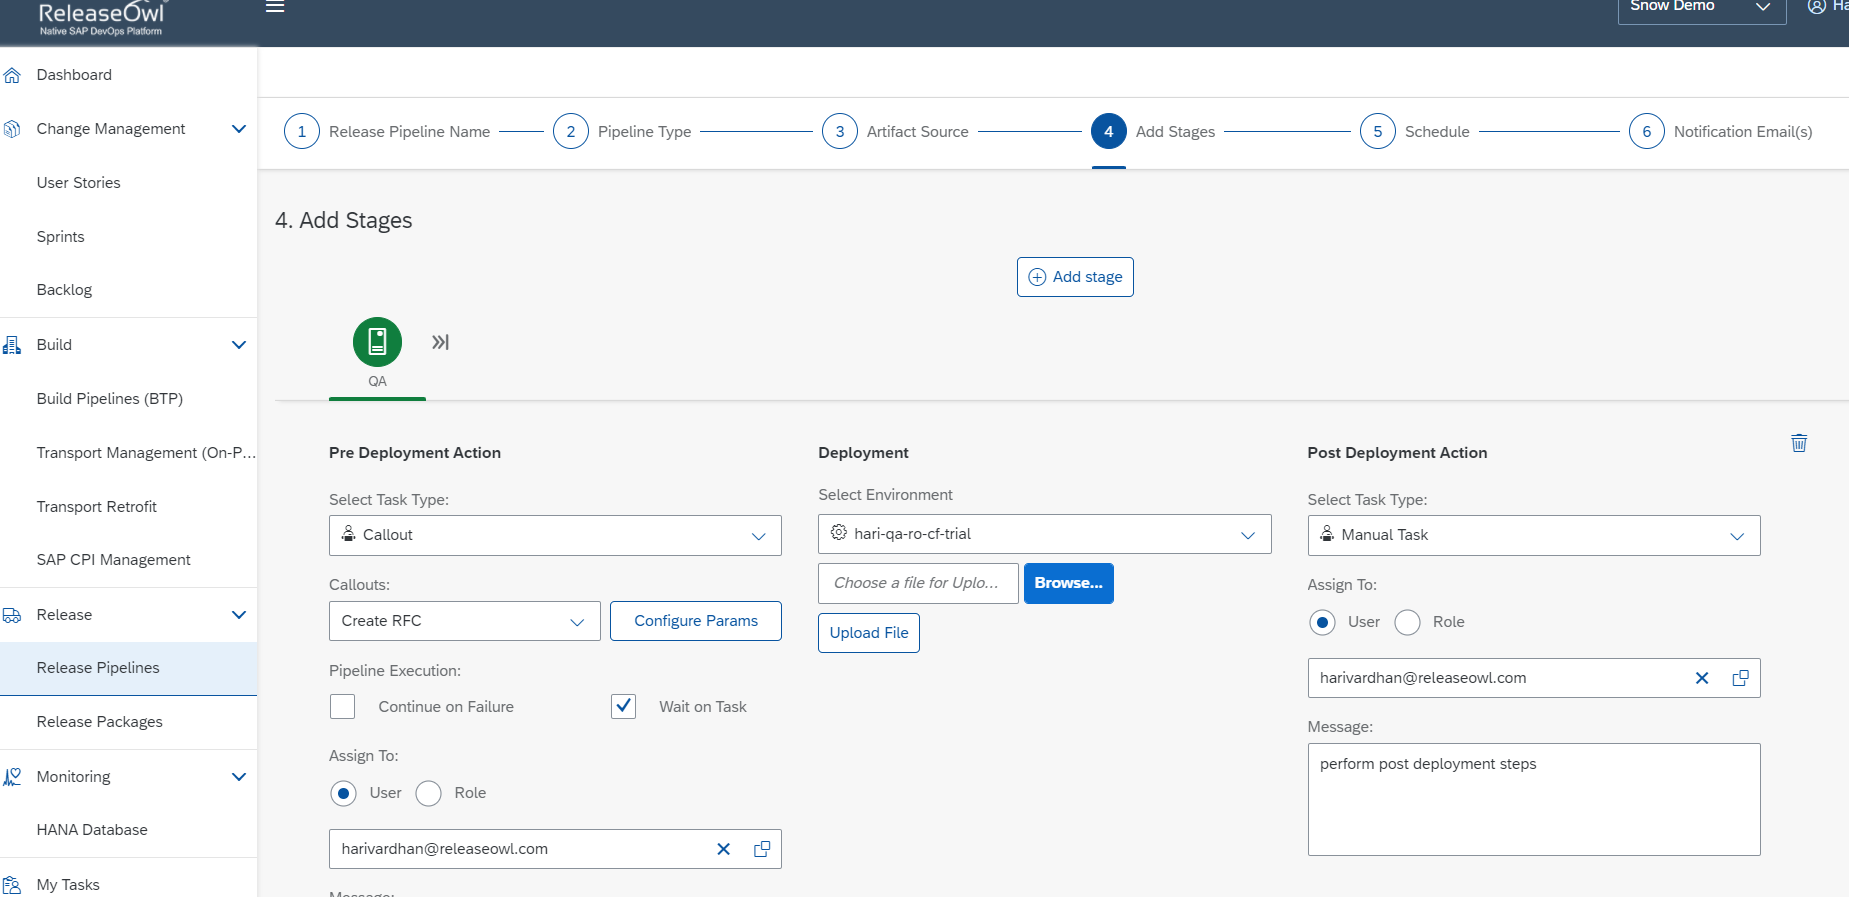Open the Callouts dropdown showing Create RFC
1856x908 pixels.
464,621
